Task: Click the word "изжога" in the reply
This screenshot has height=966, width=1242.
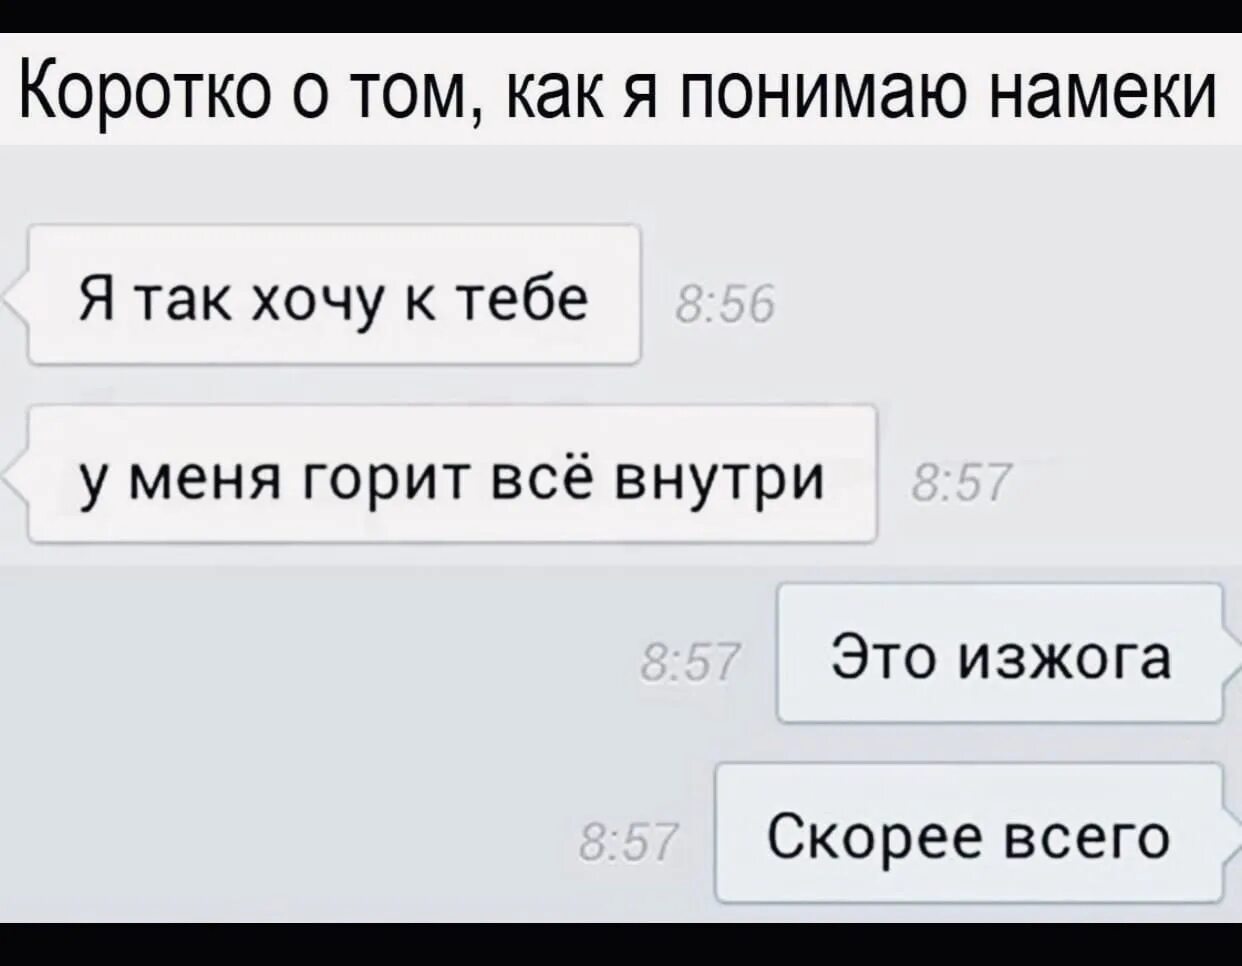Action: tap(1064, 660)
